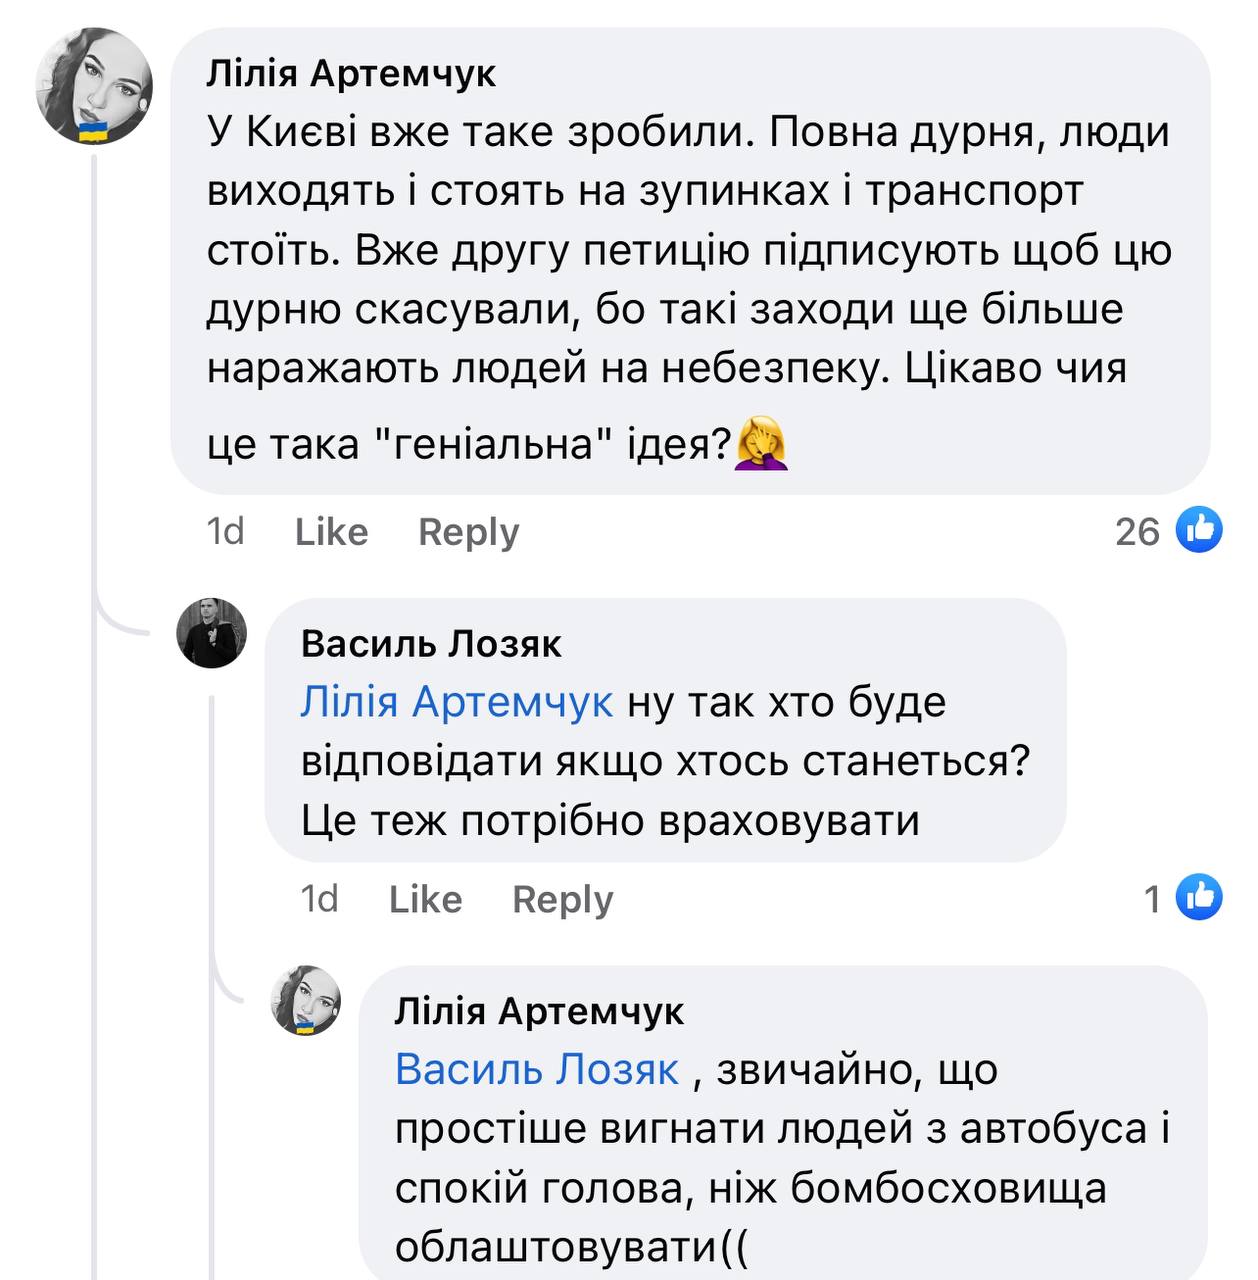Open author name Лілія Артемчук on top comment

[351, 74]
